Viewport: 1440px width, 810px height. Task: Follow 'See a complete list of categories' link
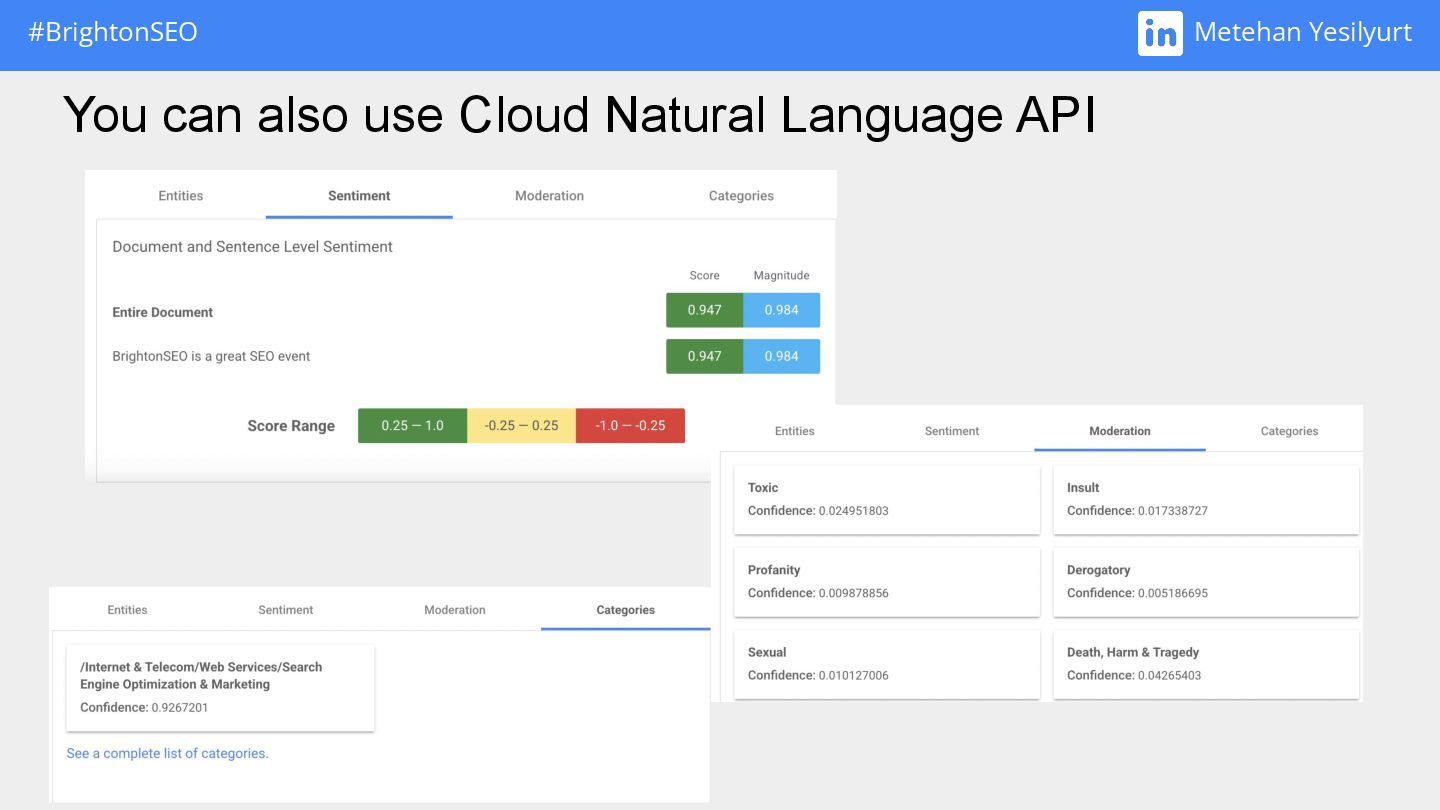(167, 753)
